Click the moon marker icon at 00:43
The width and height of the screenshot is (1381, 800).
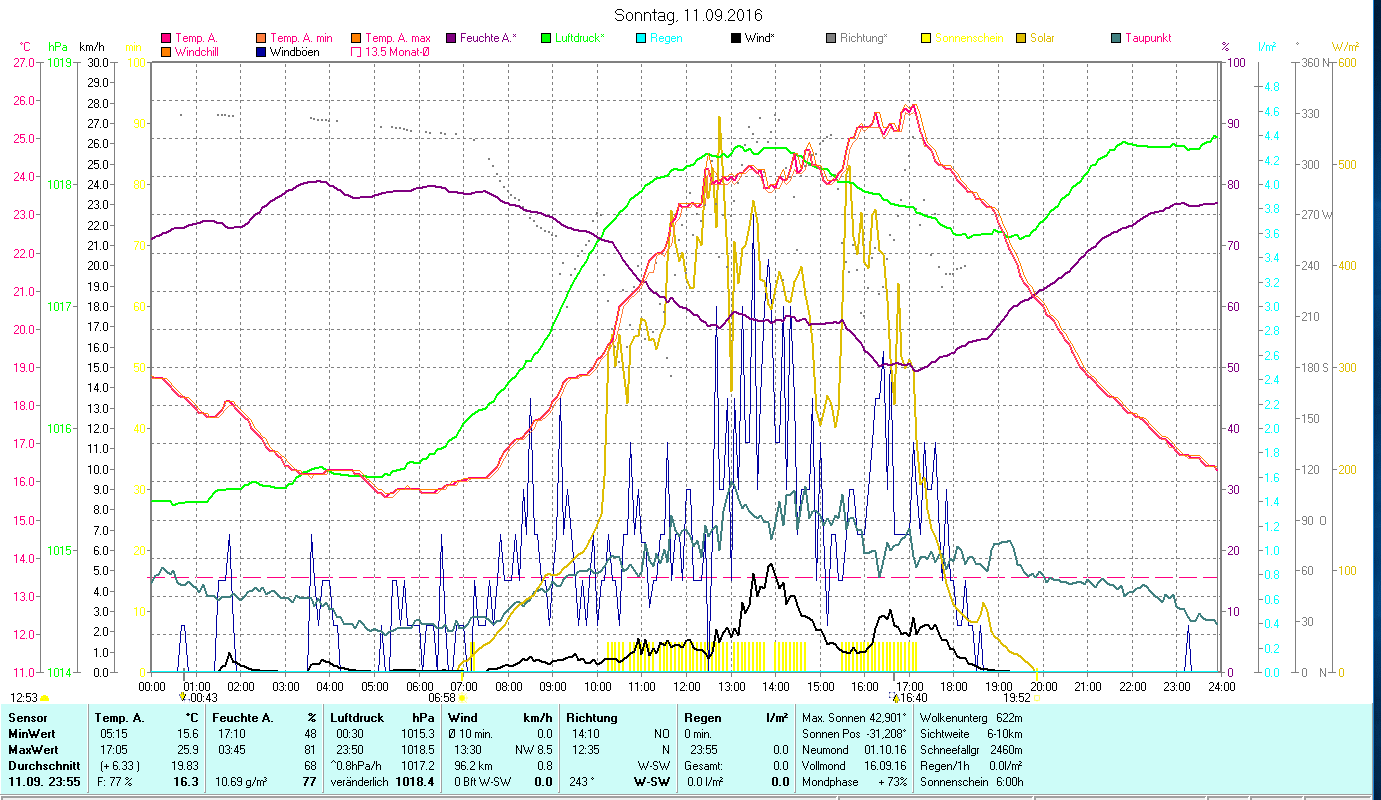point(182,697)
